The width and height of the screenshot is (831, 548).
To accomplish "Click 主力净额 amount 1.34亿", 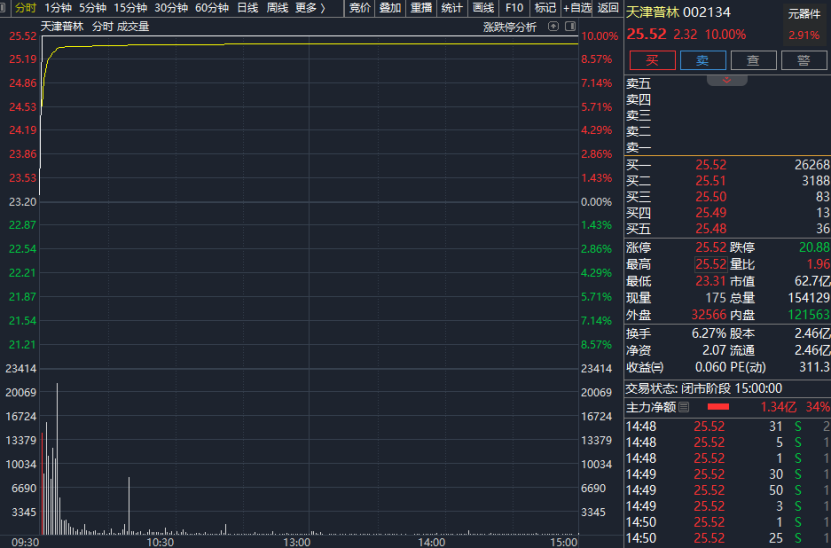I will click(779, 407).
